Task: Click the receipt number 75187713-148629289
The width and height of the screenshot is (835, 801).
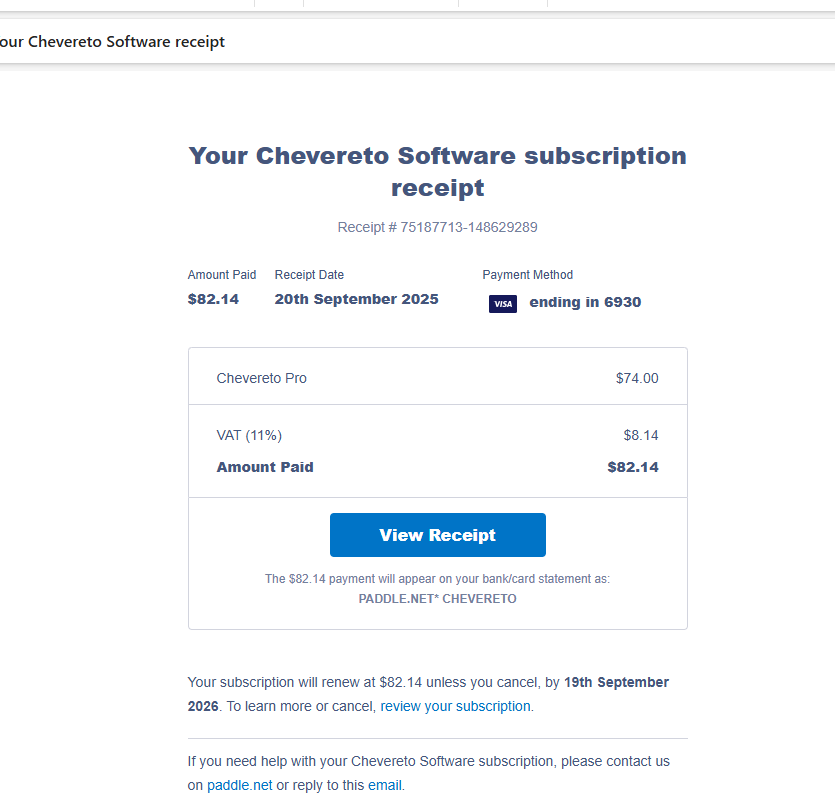Action: [468, 227]
